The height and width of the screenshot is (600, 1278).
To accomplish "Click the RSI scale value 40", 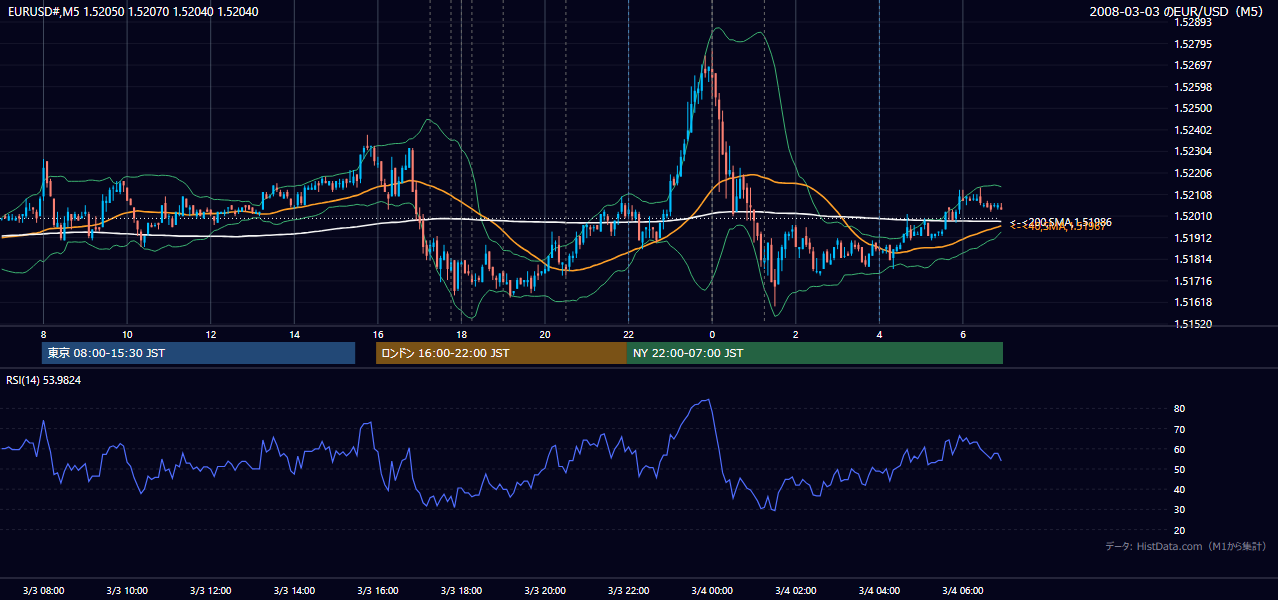I will click(x=1180, y=489).
